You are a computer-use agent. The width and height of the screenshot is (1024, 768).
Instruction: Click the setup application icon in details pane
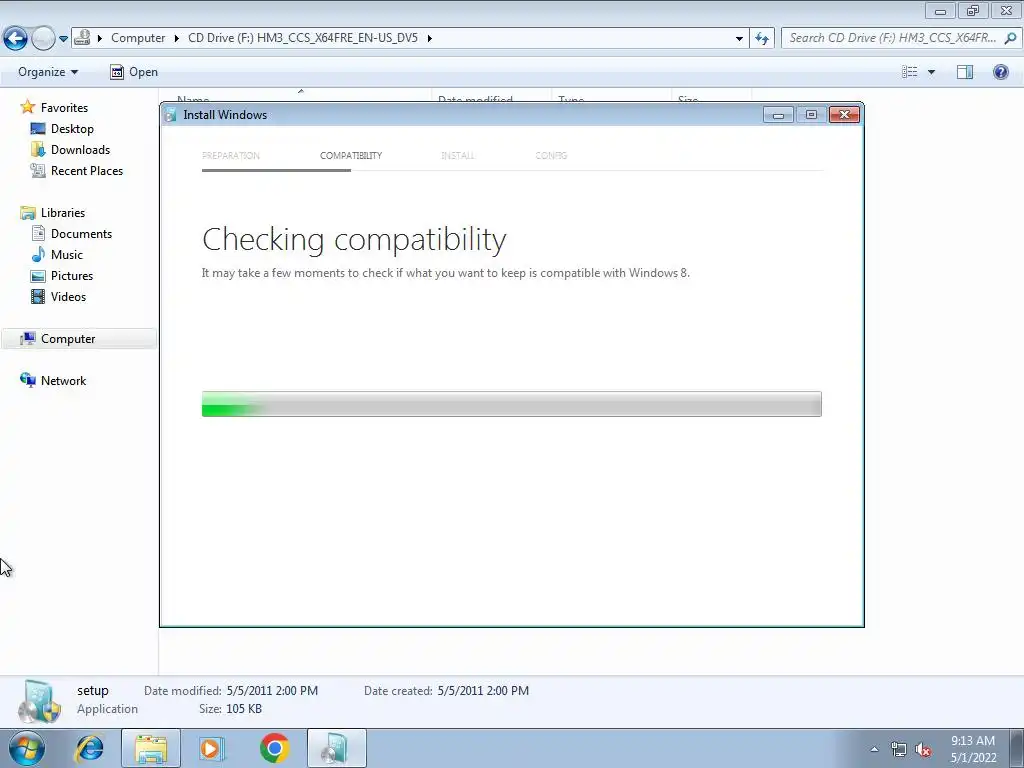click(40, 701)
